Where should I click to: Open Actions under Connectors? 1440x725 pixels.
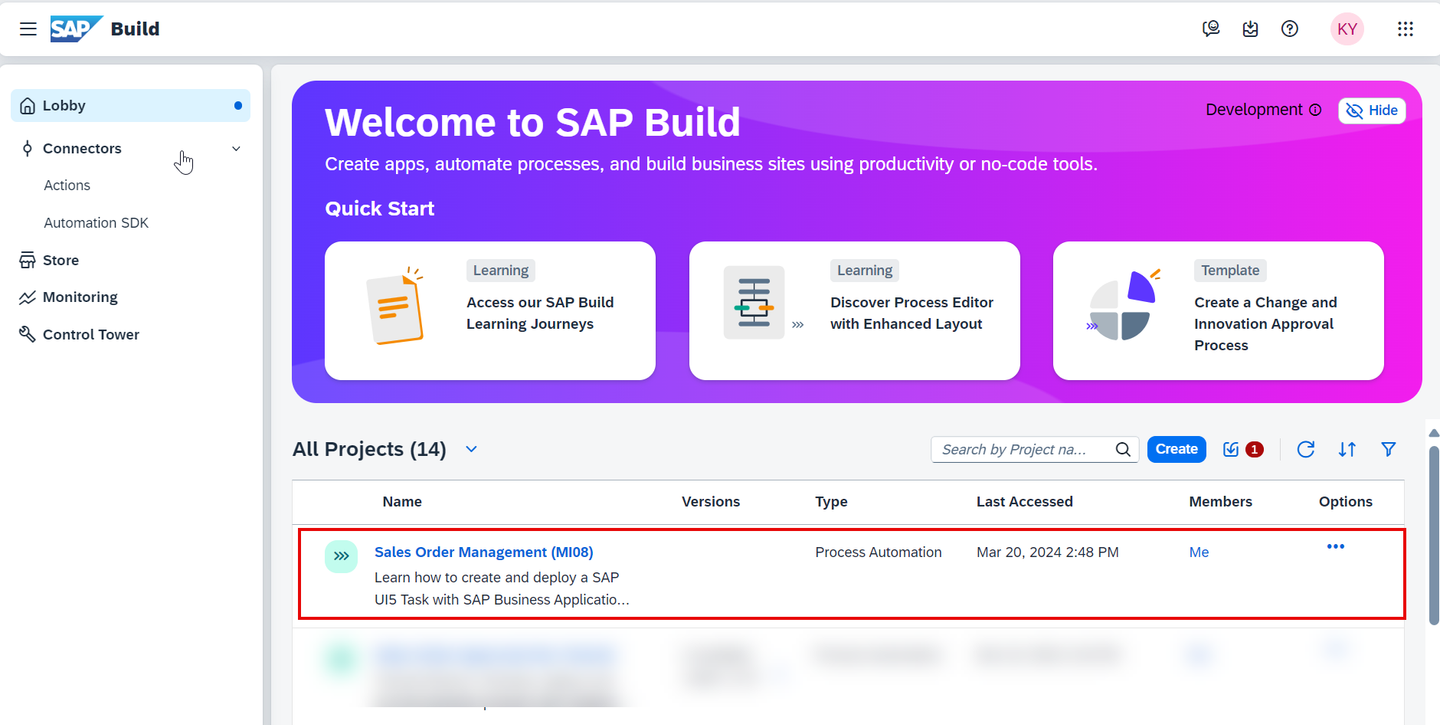coord(67,185)
